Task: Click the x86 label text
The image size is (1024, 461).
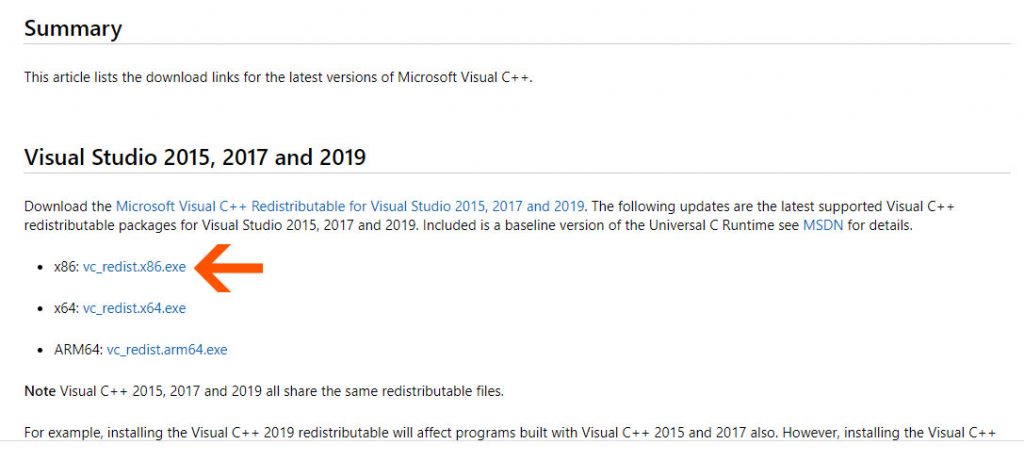Action: tap(67, 267)
